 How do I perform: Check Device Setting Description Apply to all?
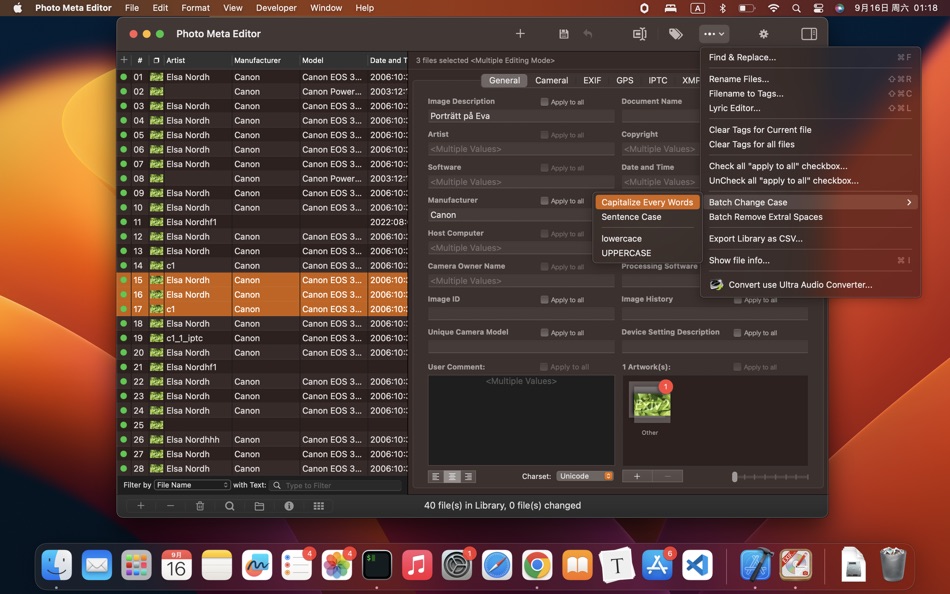(737, 333)
